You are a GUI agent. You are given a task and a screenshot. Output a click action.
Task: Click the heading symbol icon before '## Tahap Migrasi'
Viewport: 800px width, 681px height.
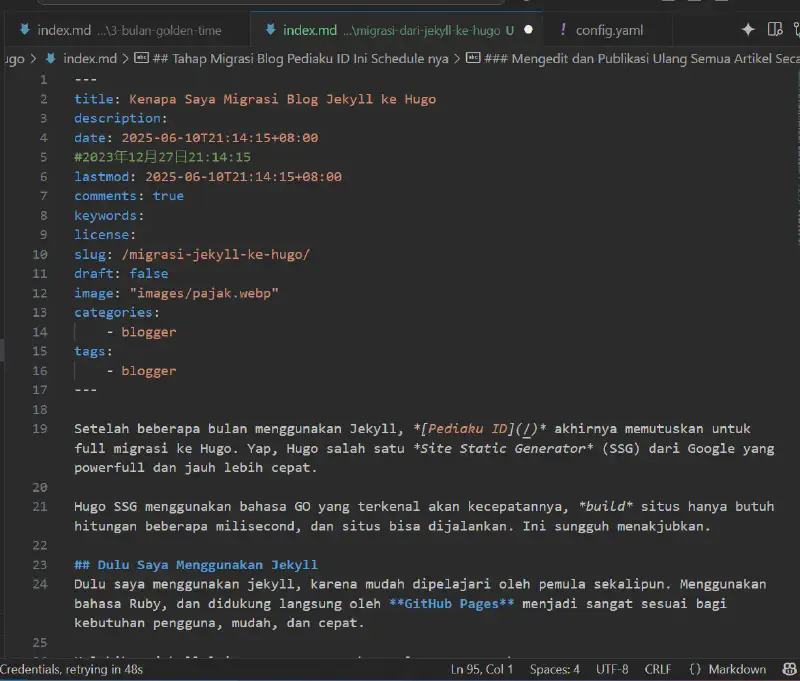[141, 58]
